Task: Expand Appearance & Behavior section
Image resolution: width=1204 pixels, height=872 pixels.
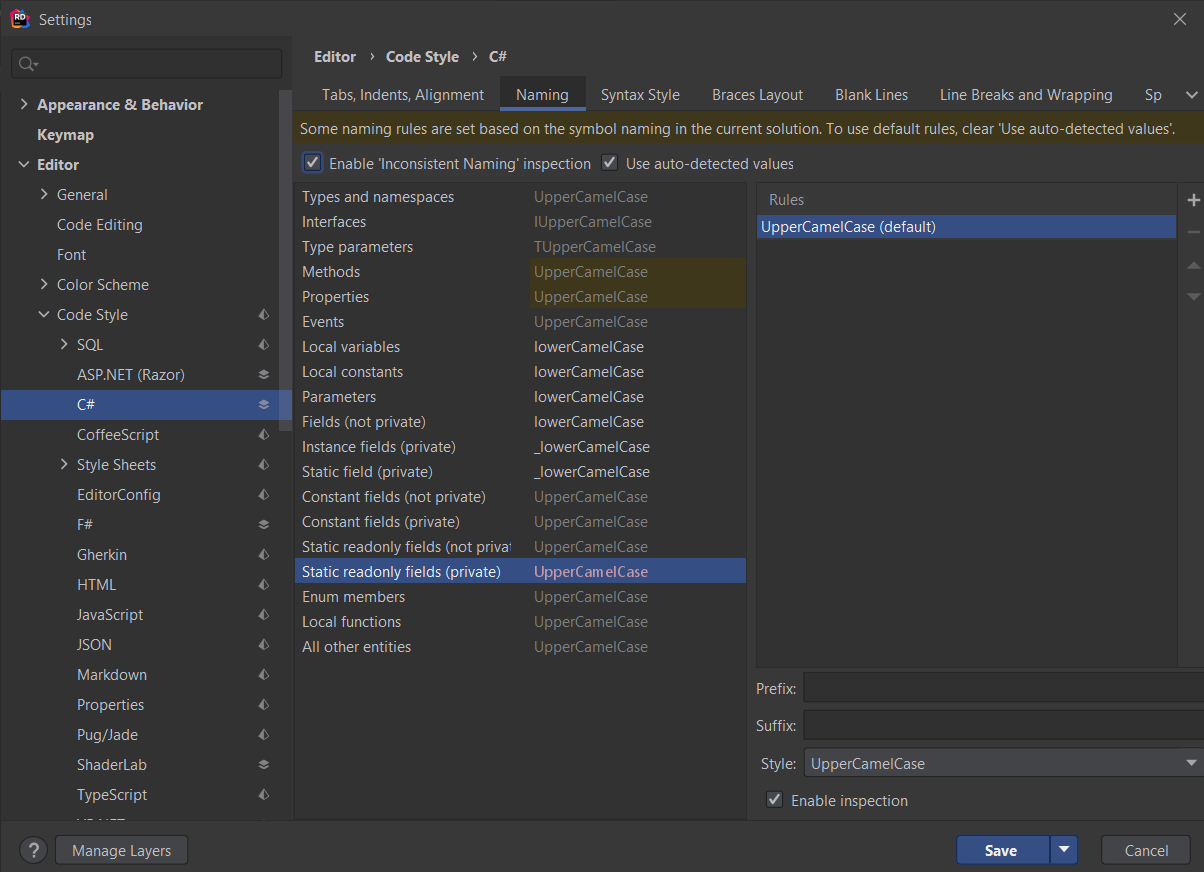Action: pyautogui.click(x=24, y=104)
